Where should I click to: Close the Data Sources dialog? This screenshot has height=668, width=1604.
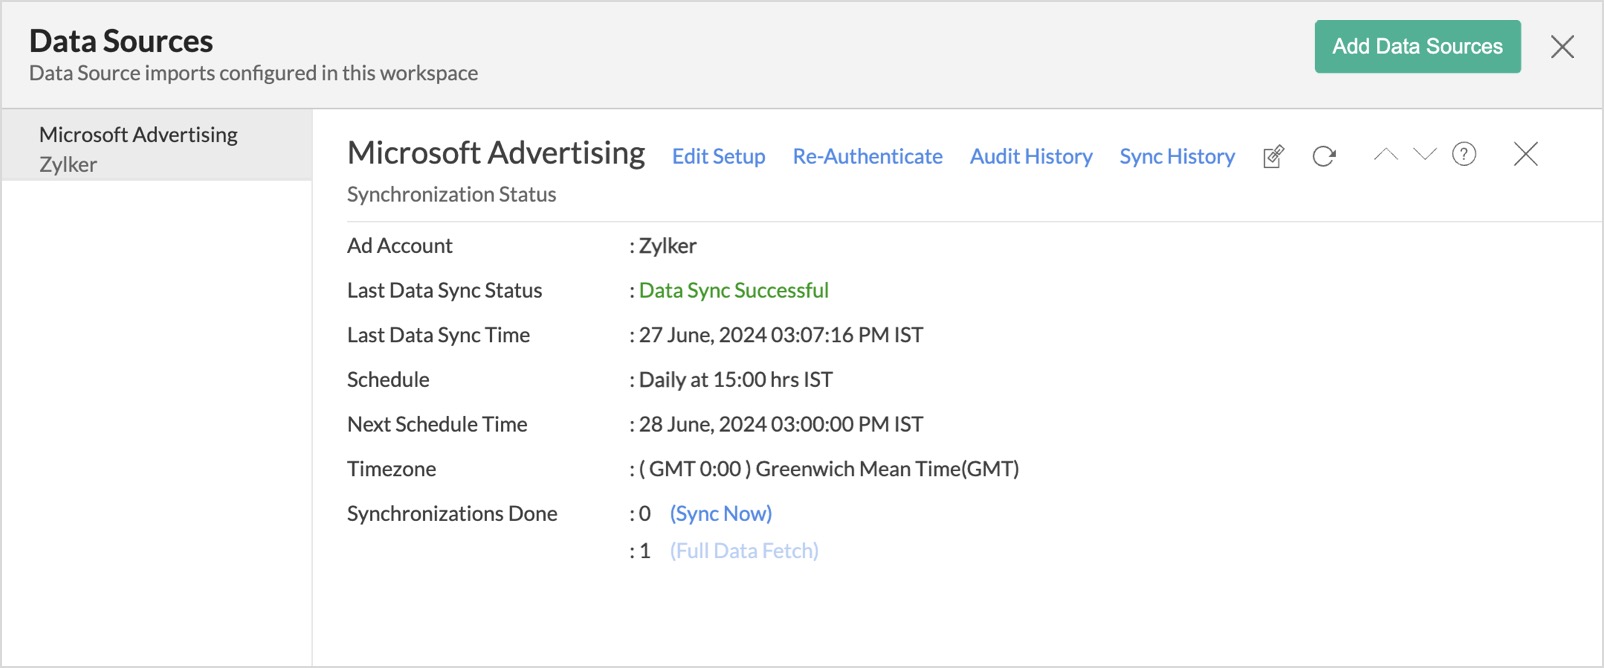pos(1562,47)
